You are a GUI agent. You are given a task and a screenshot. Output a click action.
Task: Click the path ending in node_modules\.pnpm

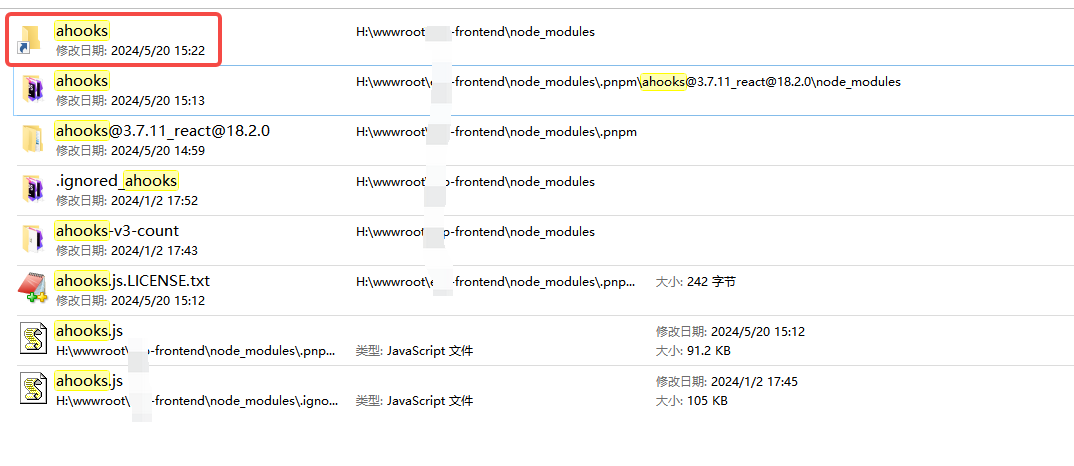pyautogui.click(x=497, y=132)
